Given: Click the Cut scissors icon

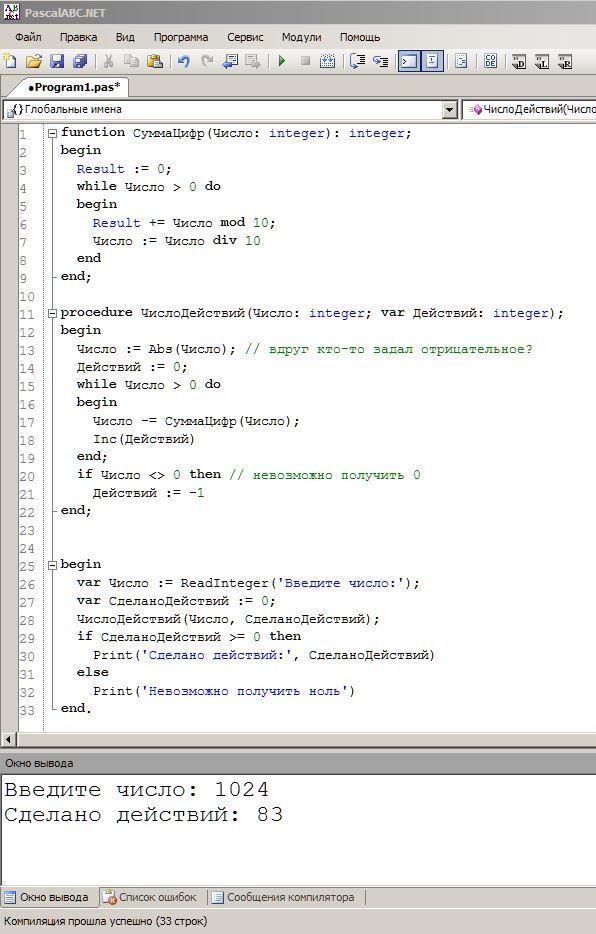Looking at the screenshot, I should pos(108,61).
